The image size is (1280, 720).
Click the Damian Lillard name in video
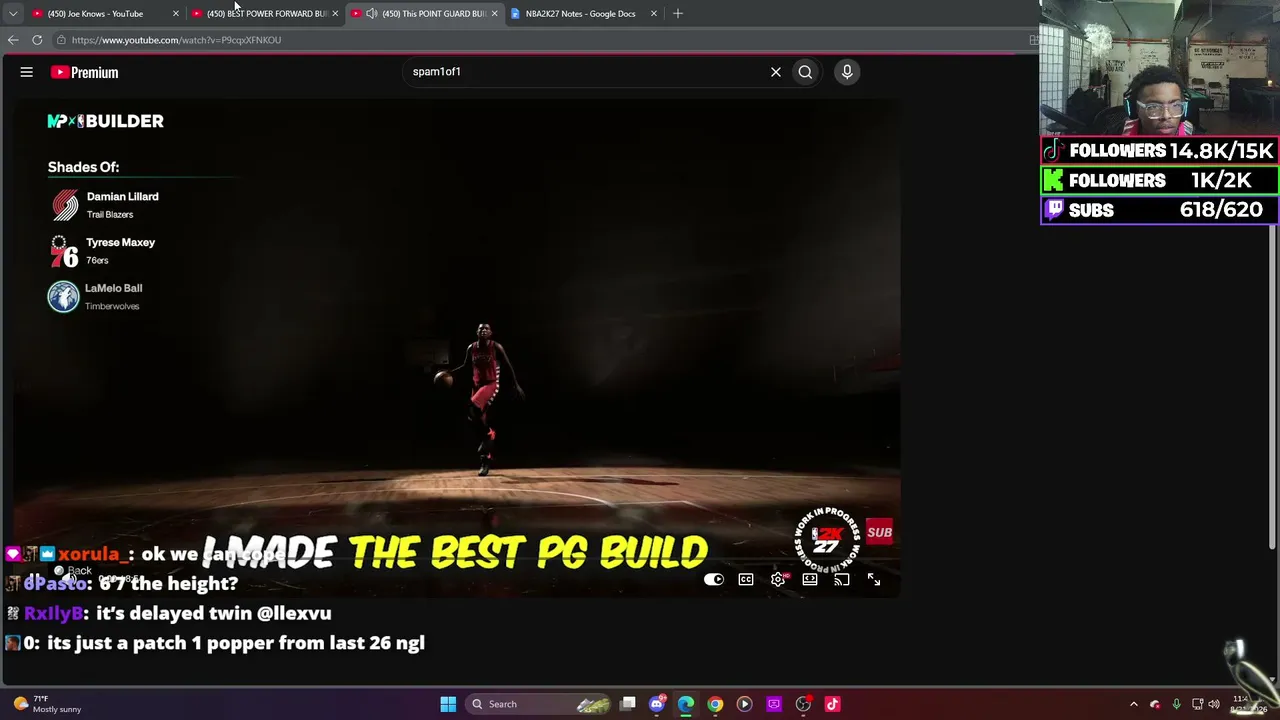click(x=122, y=197)
